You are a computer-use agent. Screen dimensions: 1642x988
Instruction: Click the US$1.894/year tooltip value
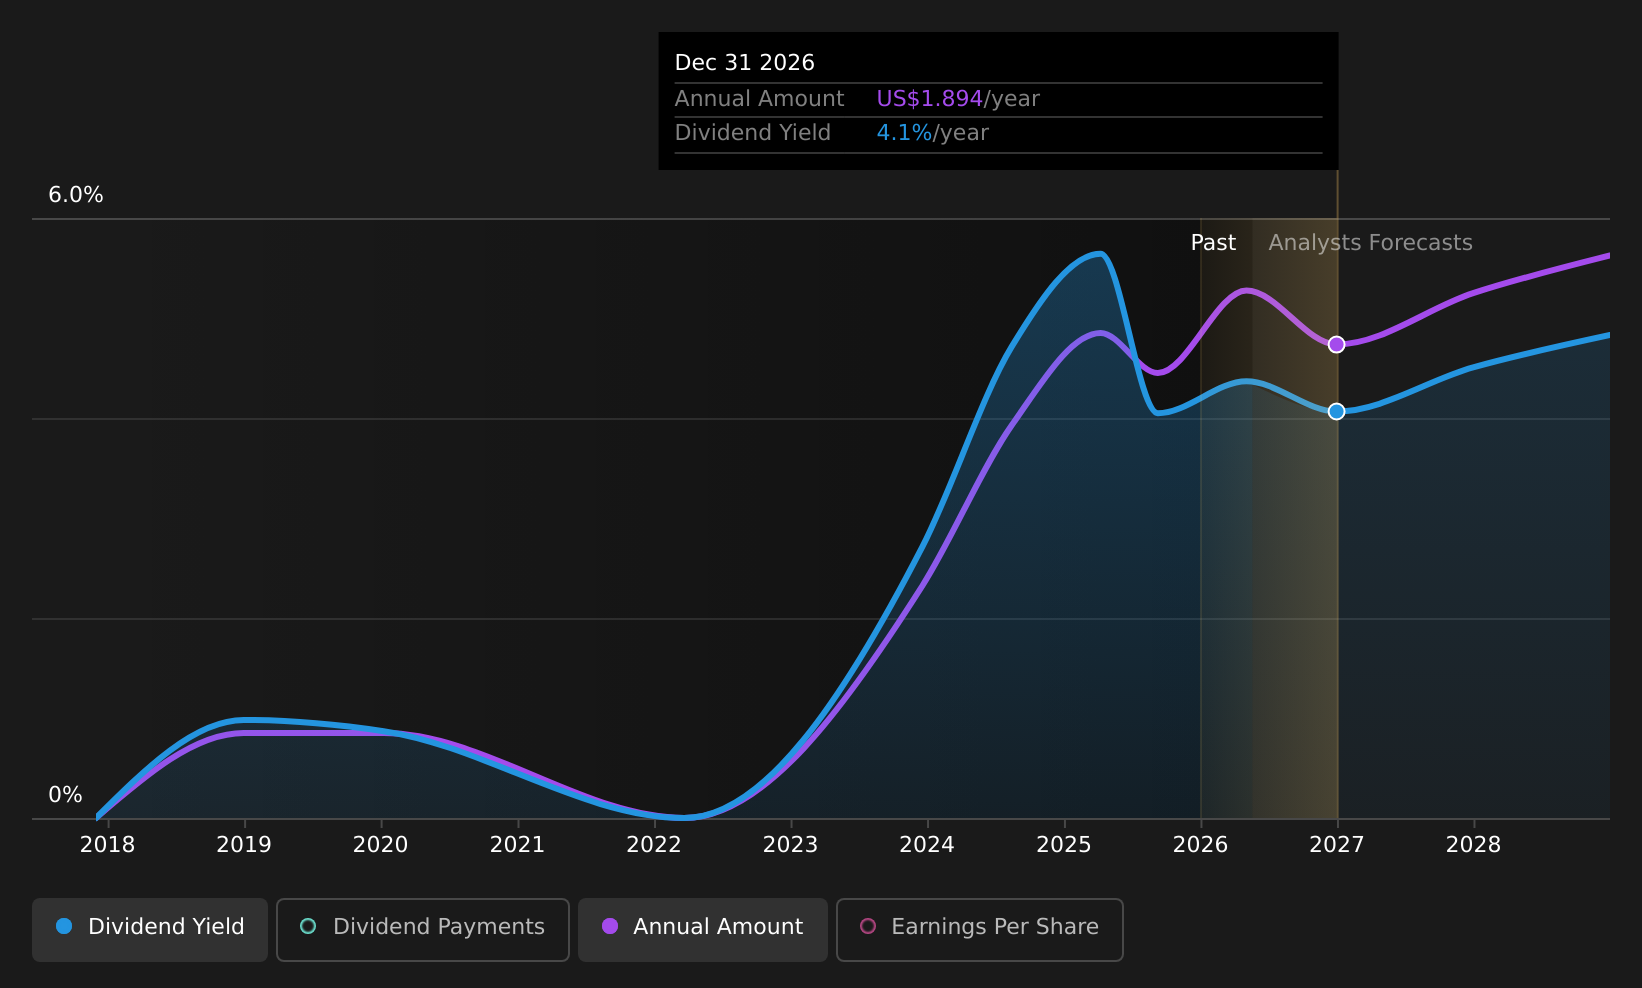[x=958, y=99]
